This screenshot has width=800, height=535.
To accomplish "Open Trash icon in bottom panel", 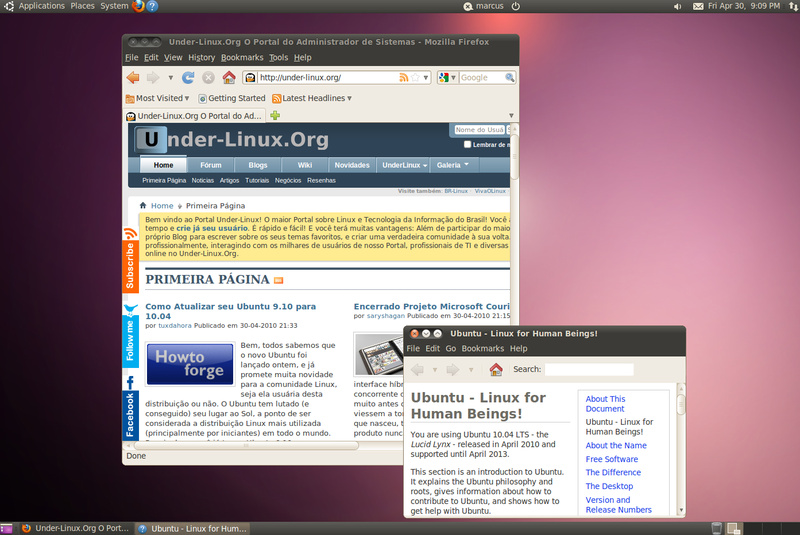I will tap(716, 528).
